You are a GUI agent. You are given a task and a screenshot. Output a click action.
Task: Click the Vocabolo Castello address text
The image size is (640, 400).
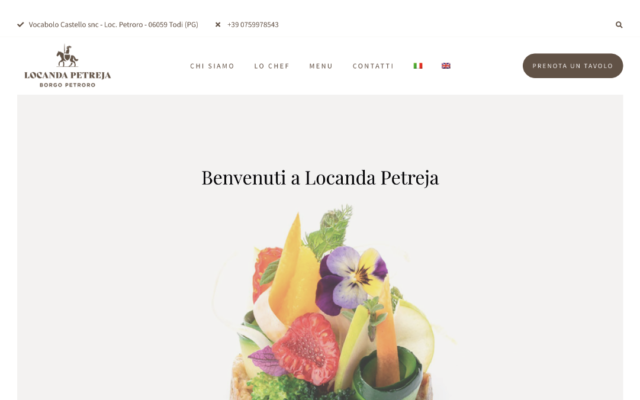113,24
